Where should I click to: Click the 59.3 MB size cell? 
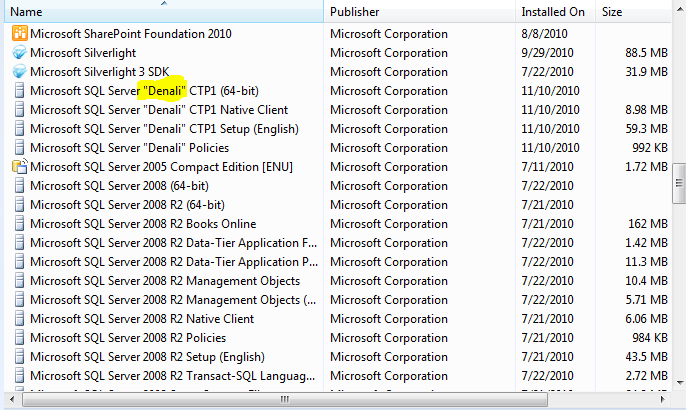pos(646,129)
